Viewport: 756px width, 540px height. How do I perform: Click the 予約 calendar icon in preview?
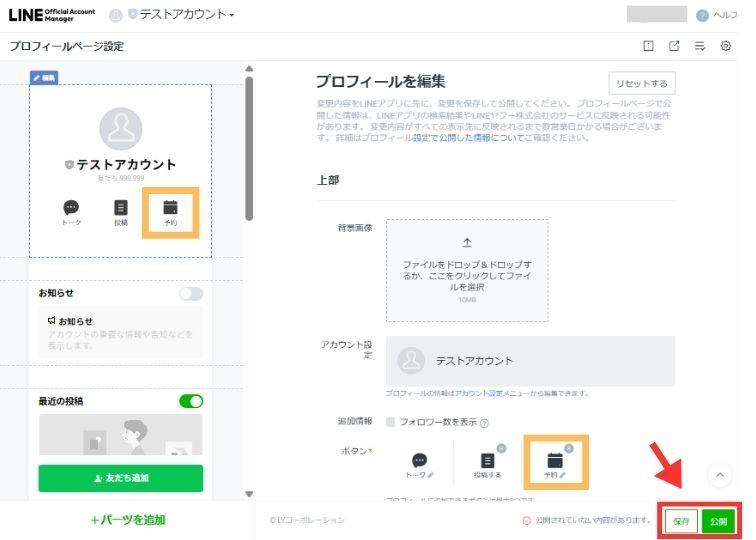[x=170, y=213]
